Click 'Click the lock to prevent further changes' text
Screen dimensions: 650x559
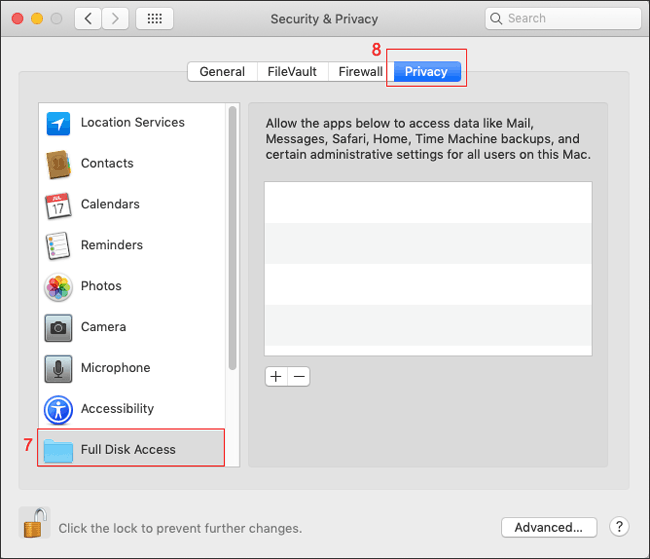[180, 528]
